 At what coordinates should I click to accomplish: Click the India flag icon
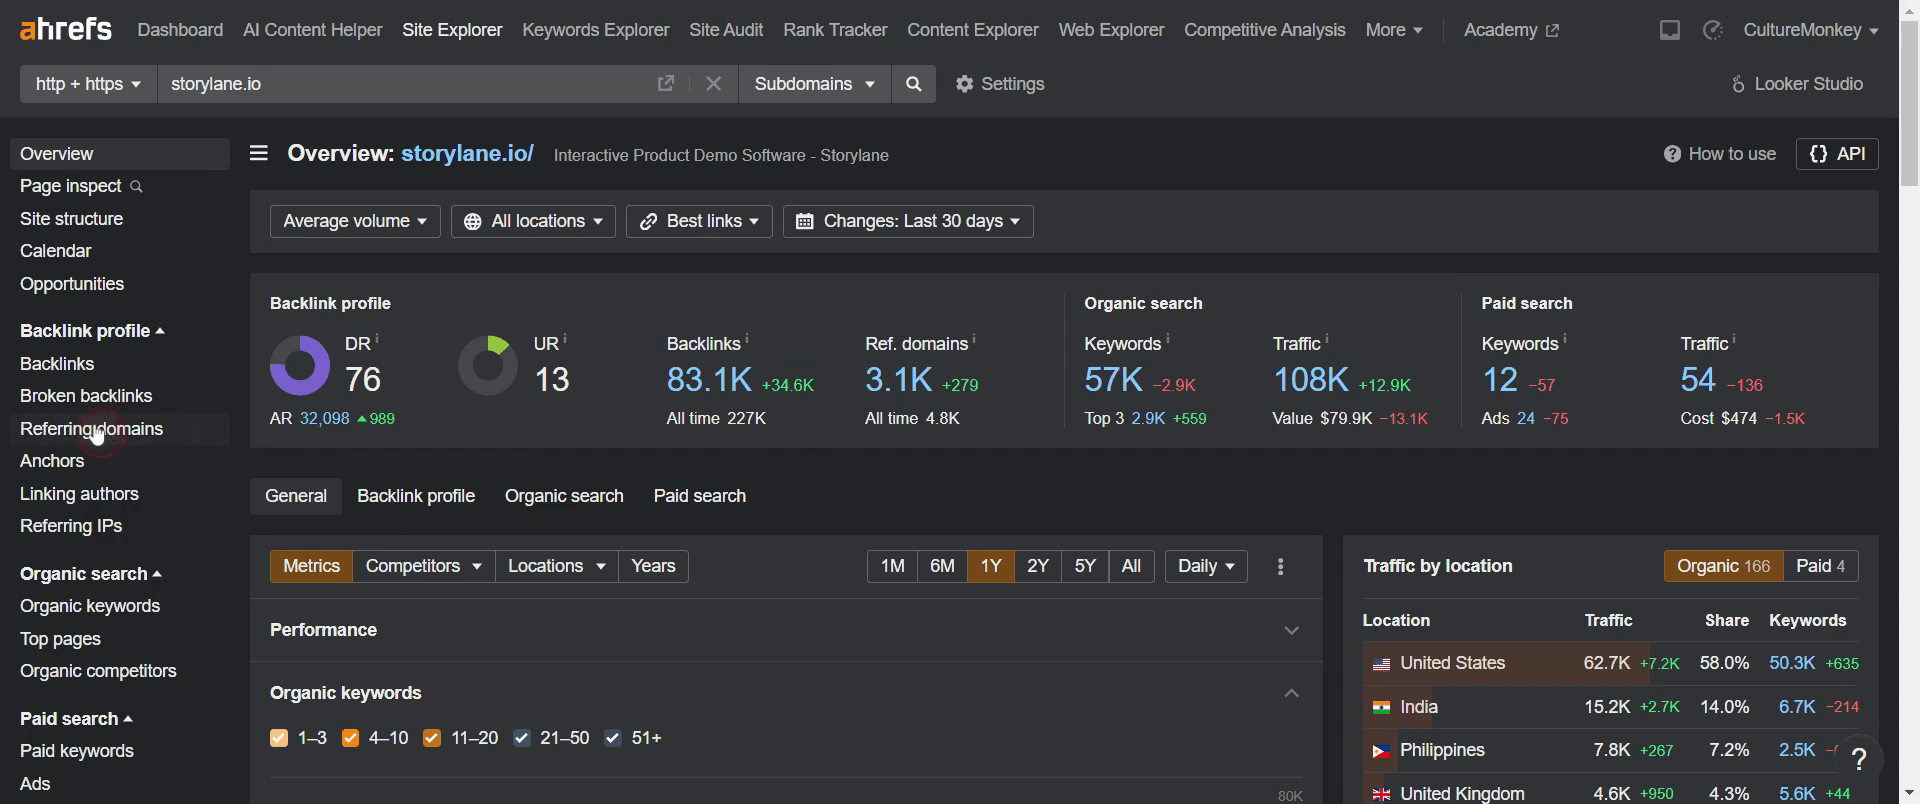1381,708
